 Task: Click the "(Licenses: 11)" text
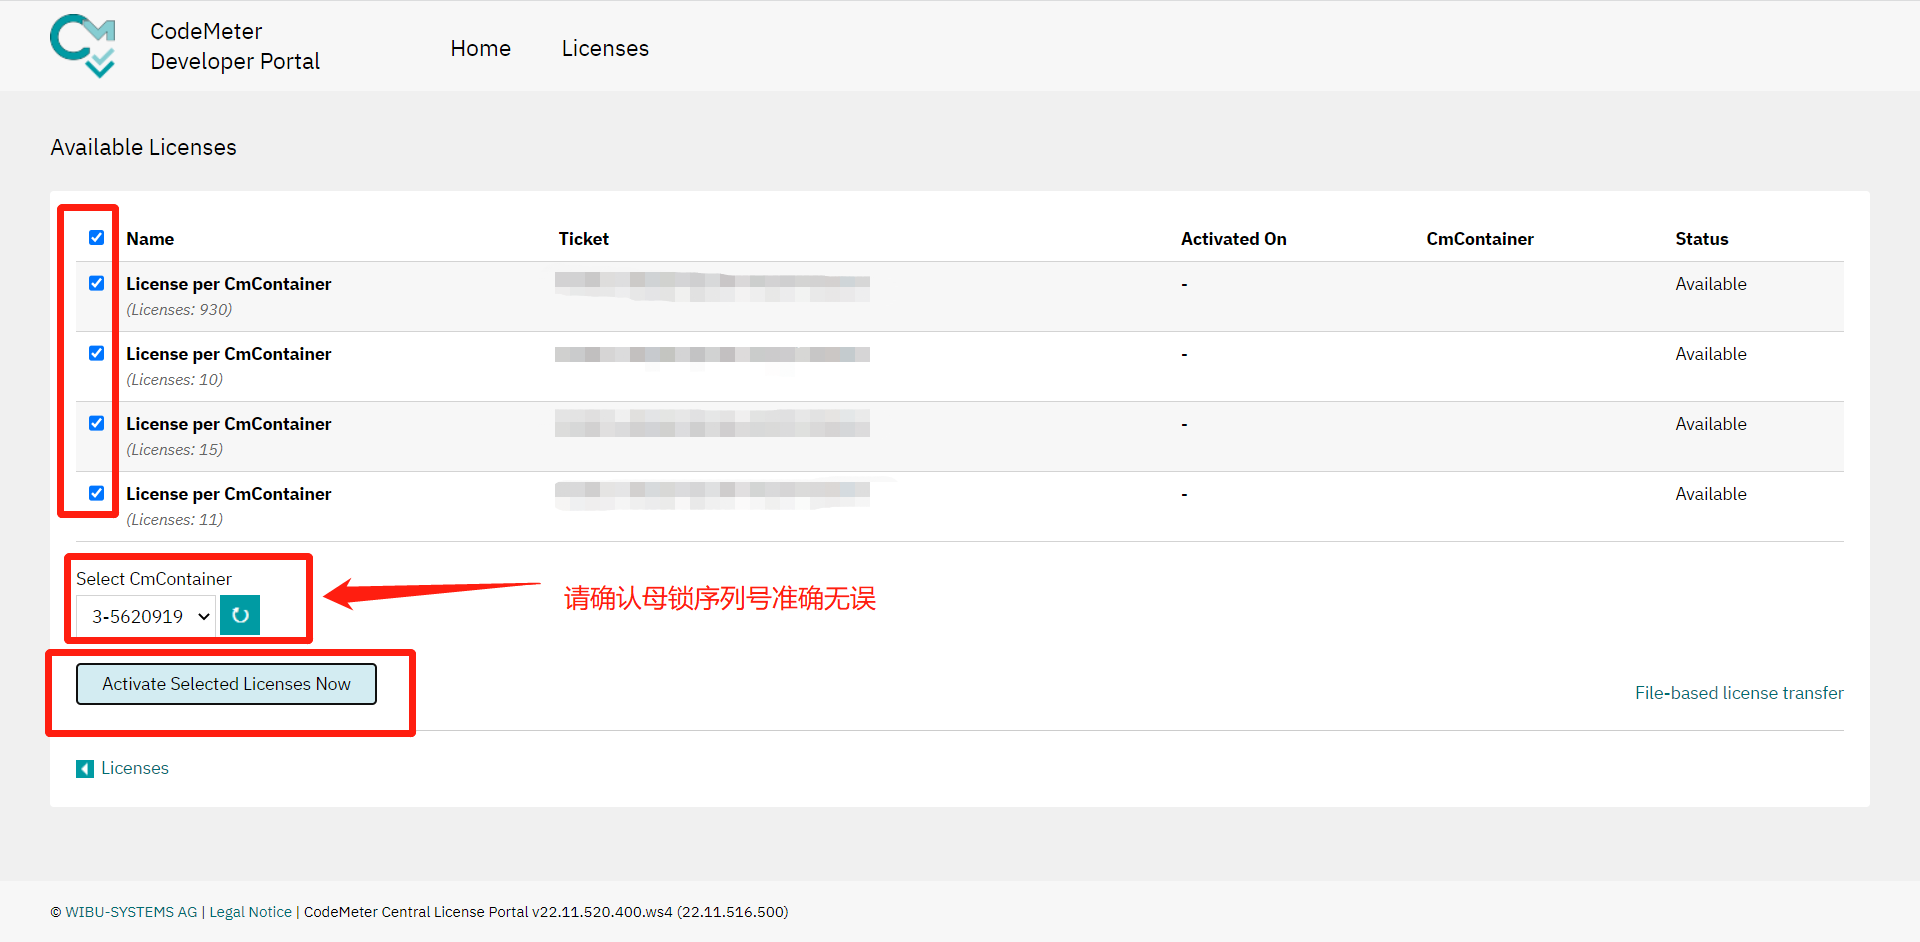[175, 520]
